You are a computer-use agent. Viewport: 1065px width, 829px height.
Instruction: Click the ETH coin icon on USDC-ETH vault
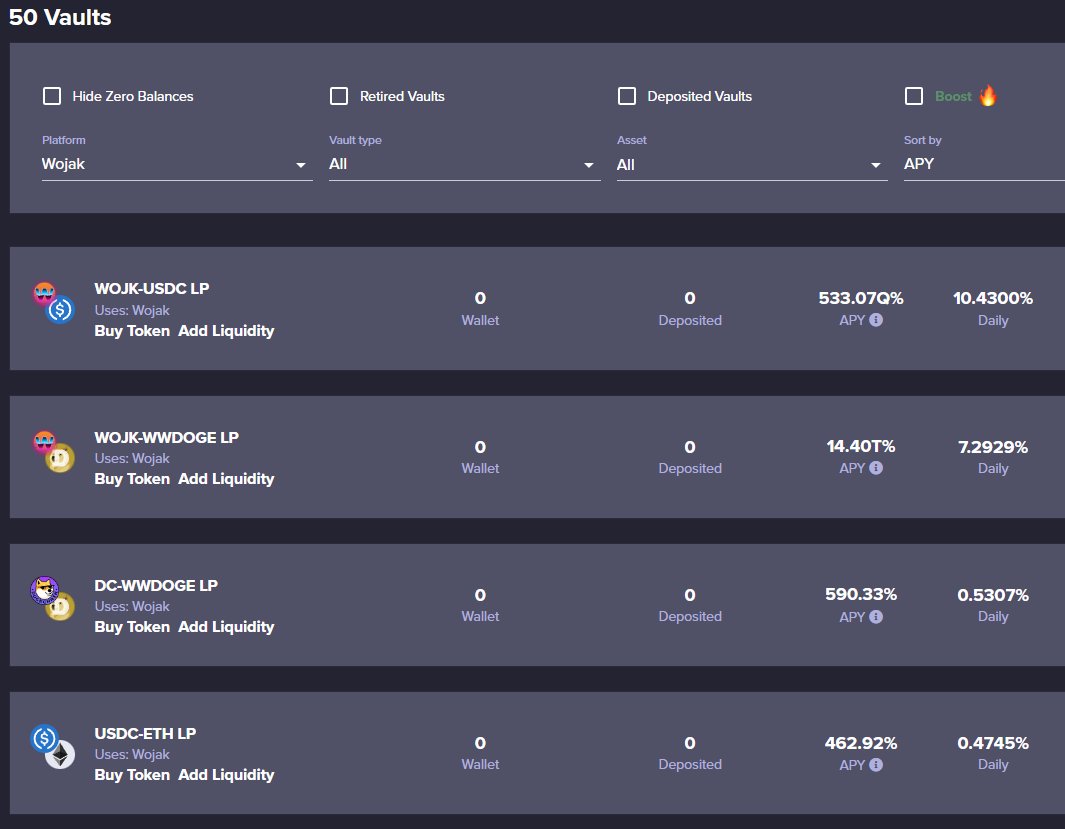60,756
